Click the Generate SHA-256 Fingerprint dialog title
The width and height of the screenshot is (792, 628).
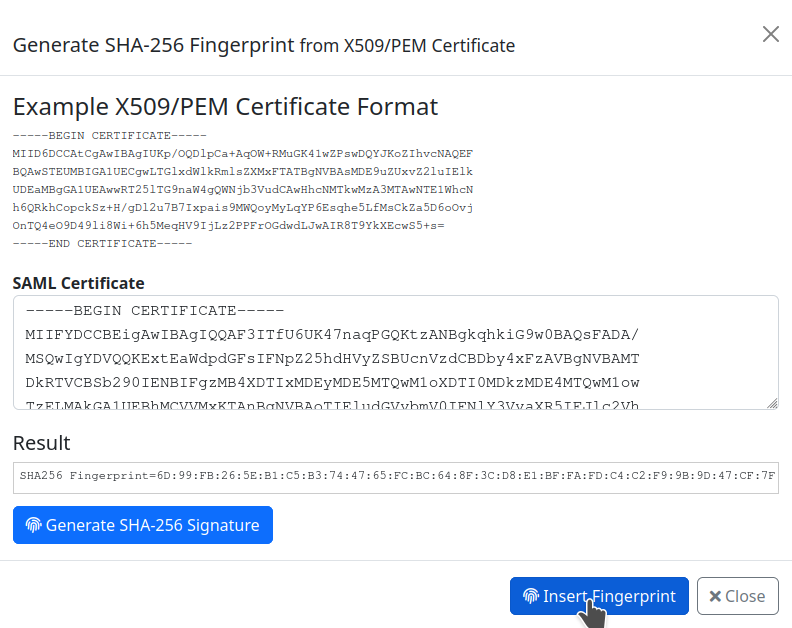click(263, 45)
